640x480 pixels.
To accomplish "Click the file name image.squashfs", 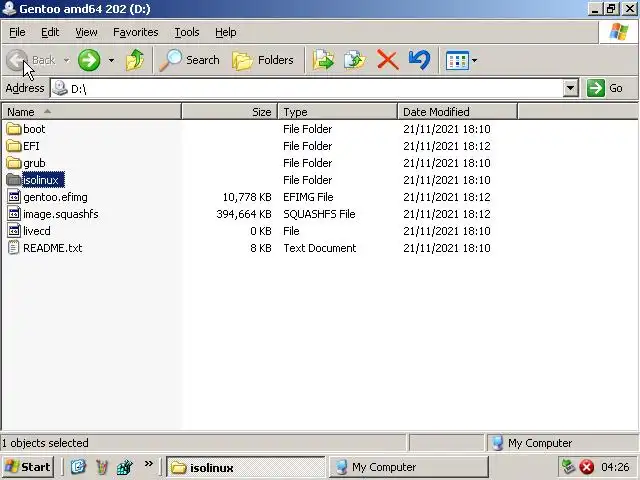I will point(60,214).
